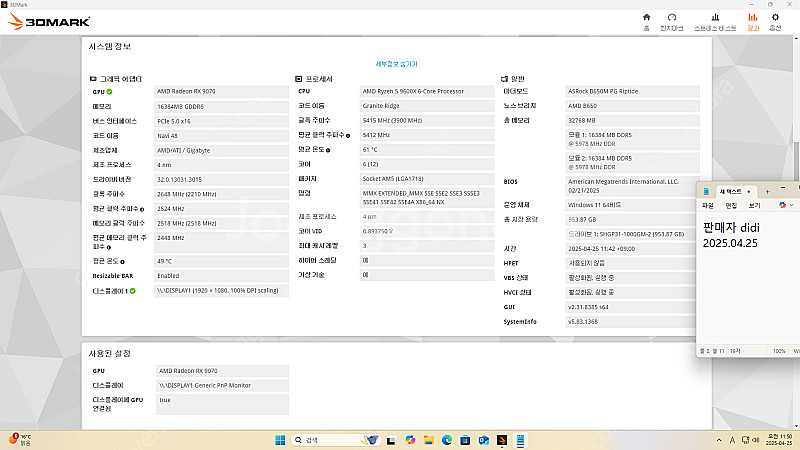The width and height of the screenshot is (800, 450).
Task: Add a new tab in Notepad
Action: click(767, 192)
